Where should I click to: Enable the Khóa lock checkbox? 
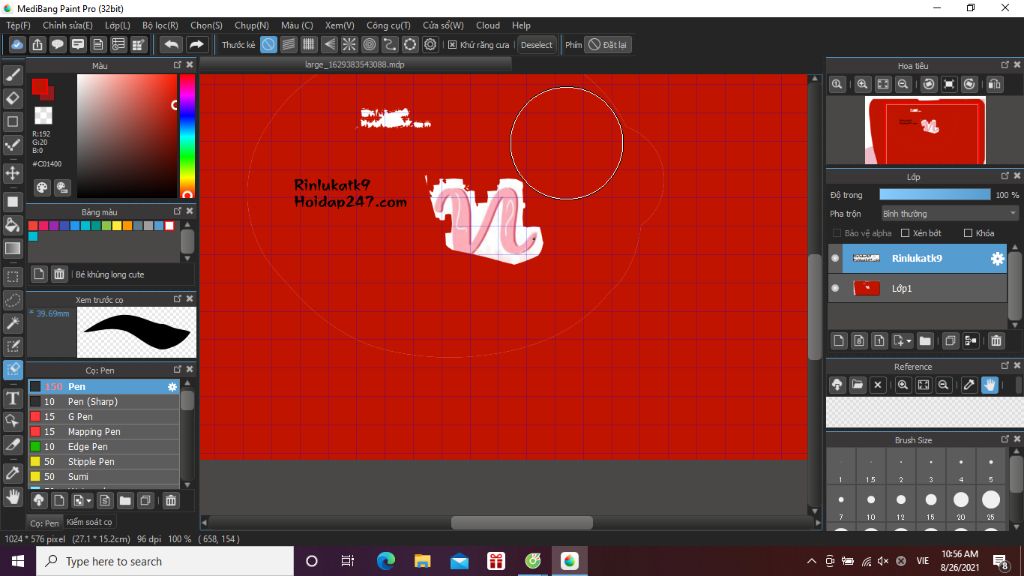click(x=968, y=233)
